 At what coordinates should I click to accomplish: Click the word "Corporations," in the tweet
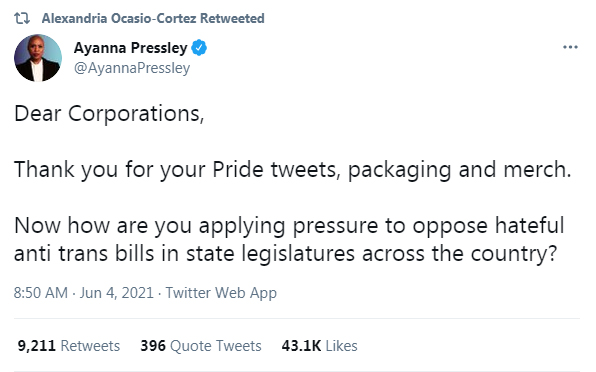coord(136,114)
